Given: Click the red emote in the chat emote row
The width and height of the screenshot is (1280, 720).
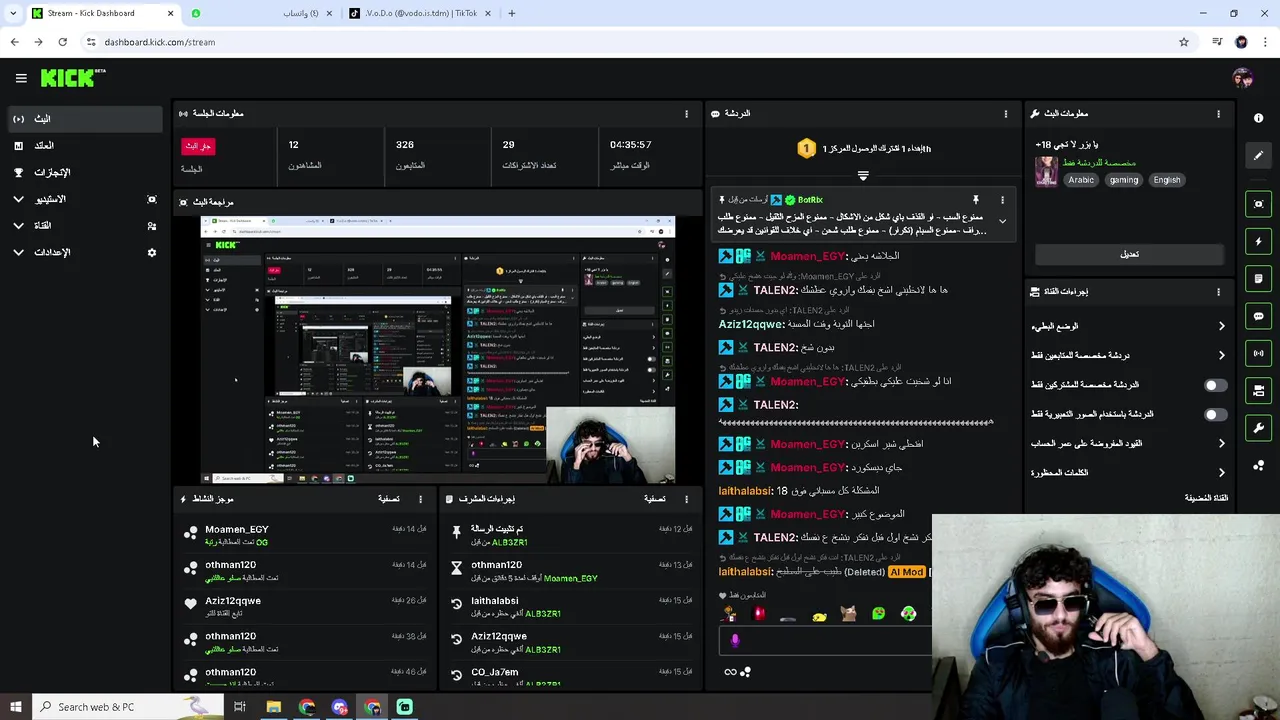Looking at the screenshot, I should point(759,614).
